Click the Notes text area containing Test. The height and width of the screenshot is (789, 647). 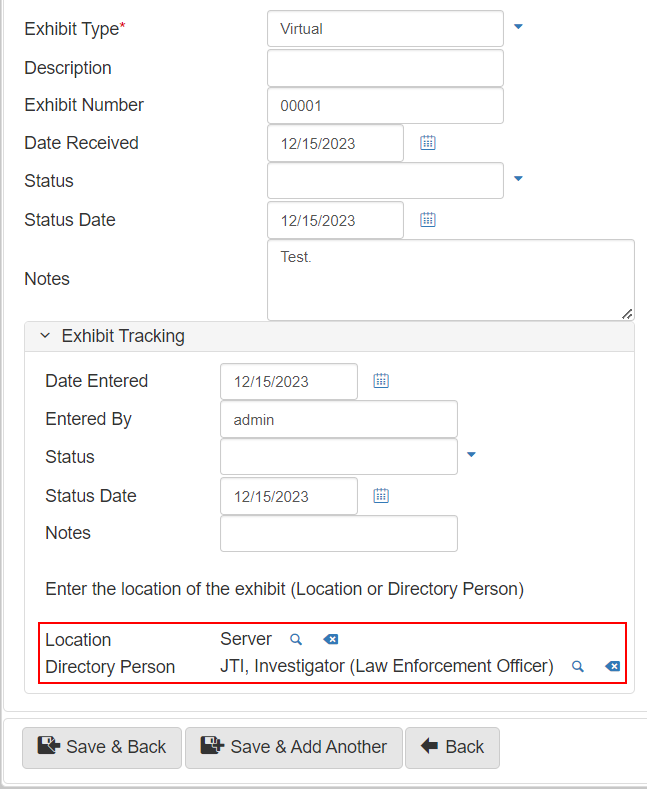(450, 280)
